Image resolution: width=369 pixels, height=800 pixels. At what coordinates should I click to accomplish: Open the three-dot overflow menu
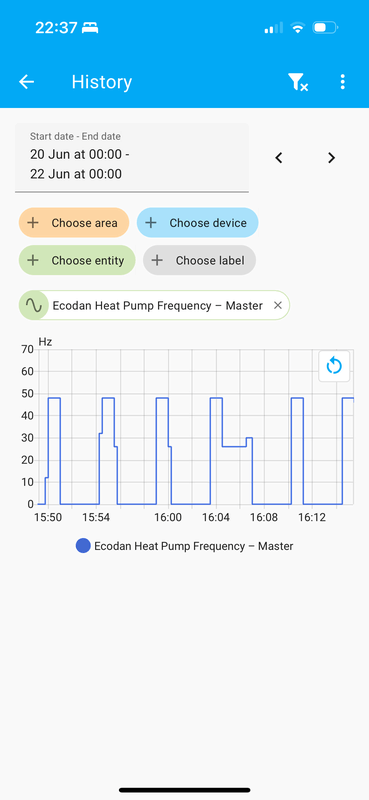click(342, 82)
